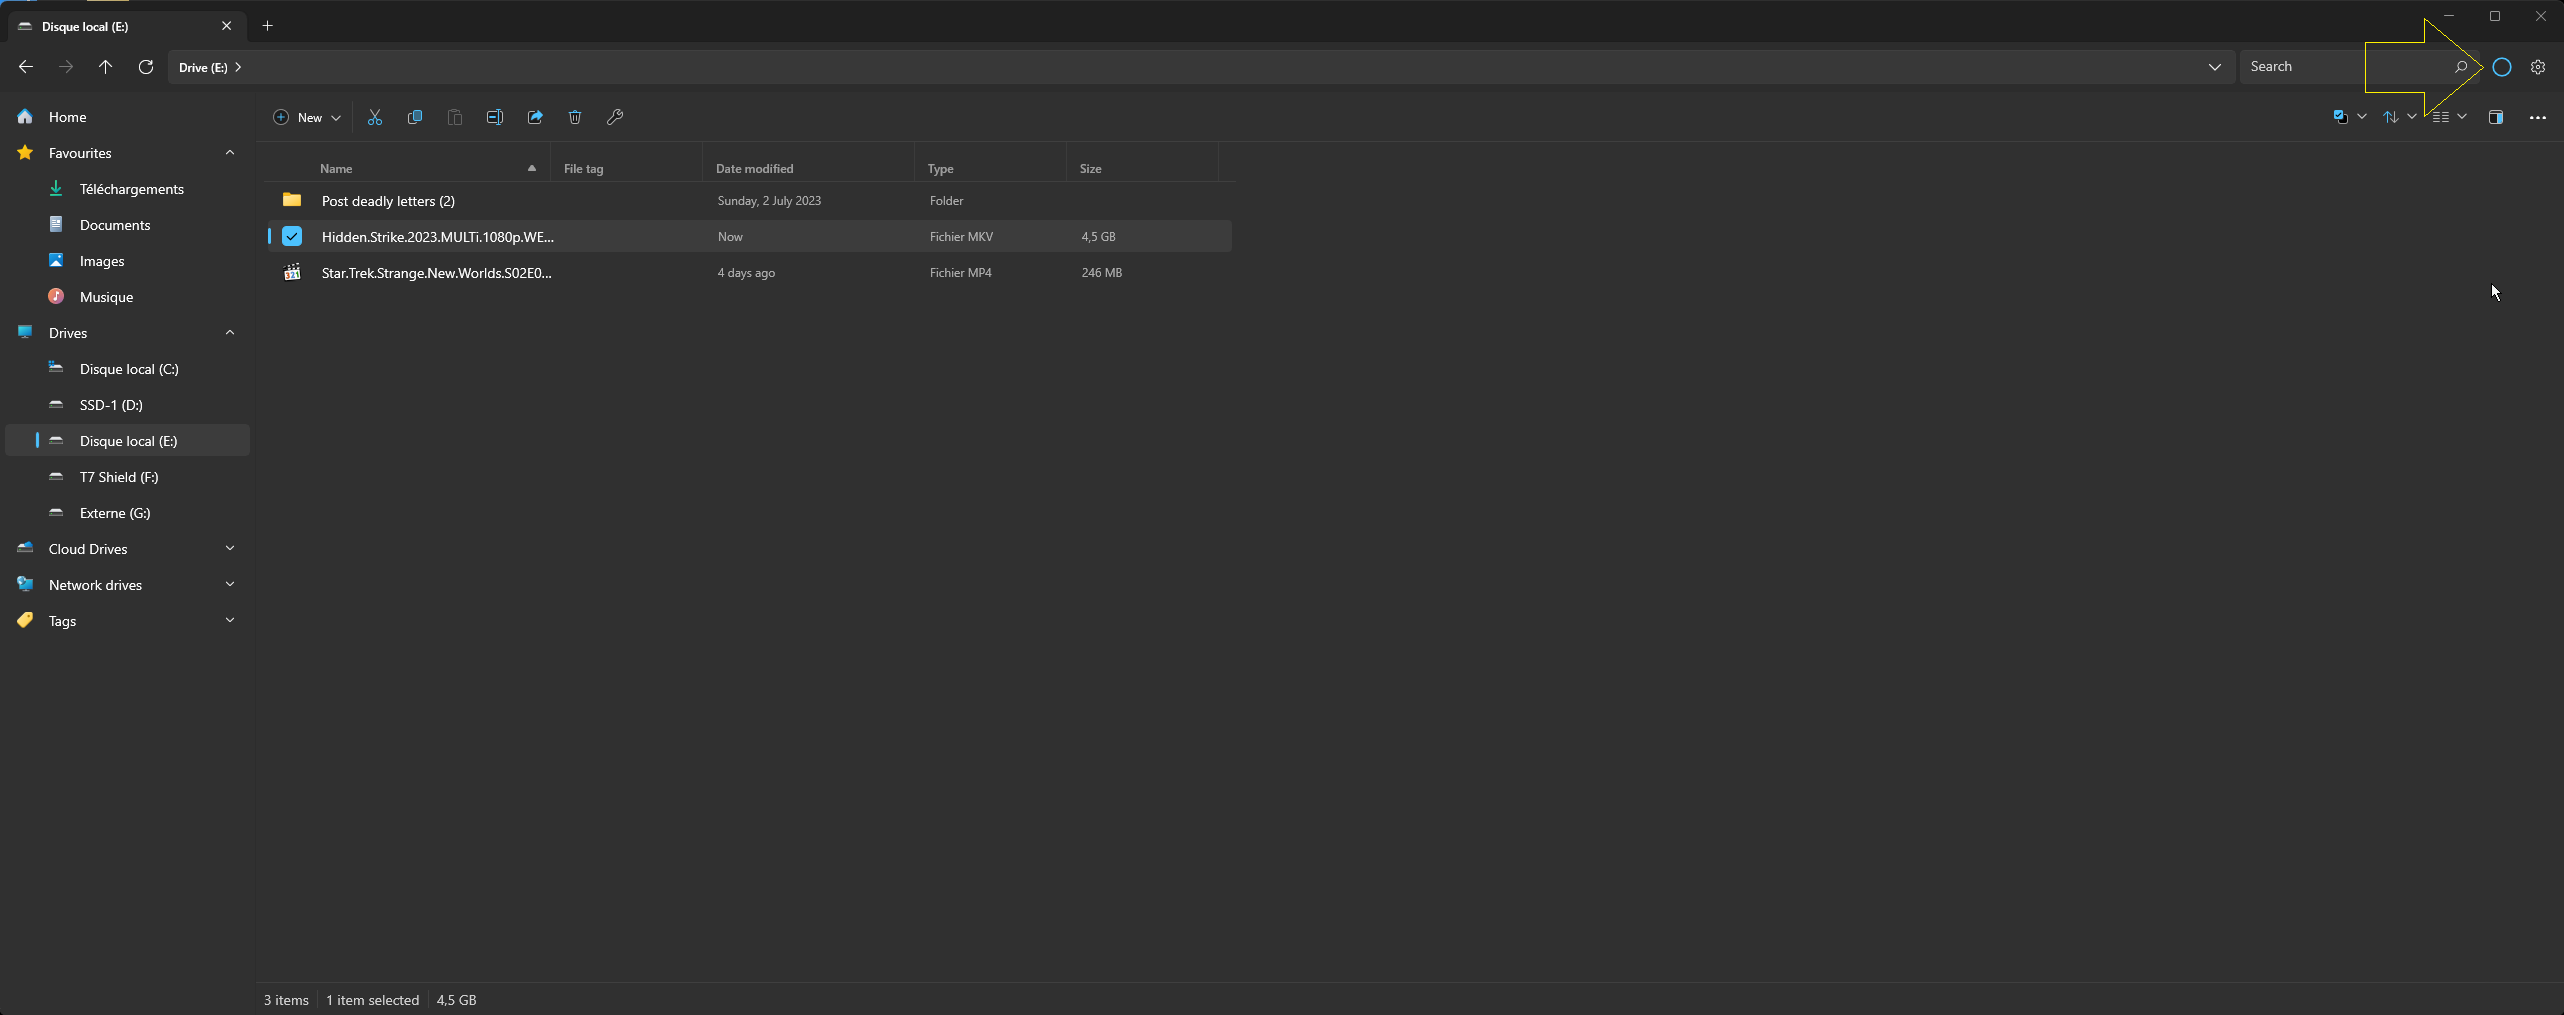Toggle bulk selection mode
This screenshot has height=1015, width=2564.
pos(2341,117)
